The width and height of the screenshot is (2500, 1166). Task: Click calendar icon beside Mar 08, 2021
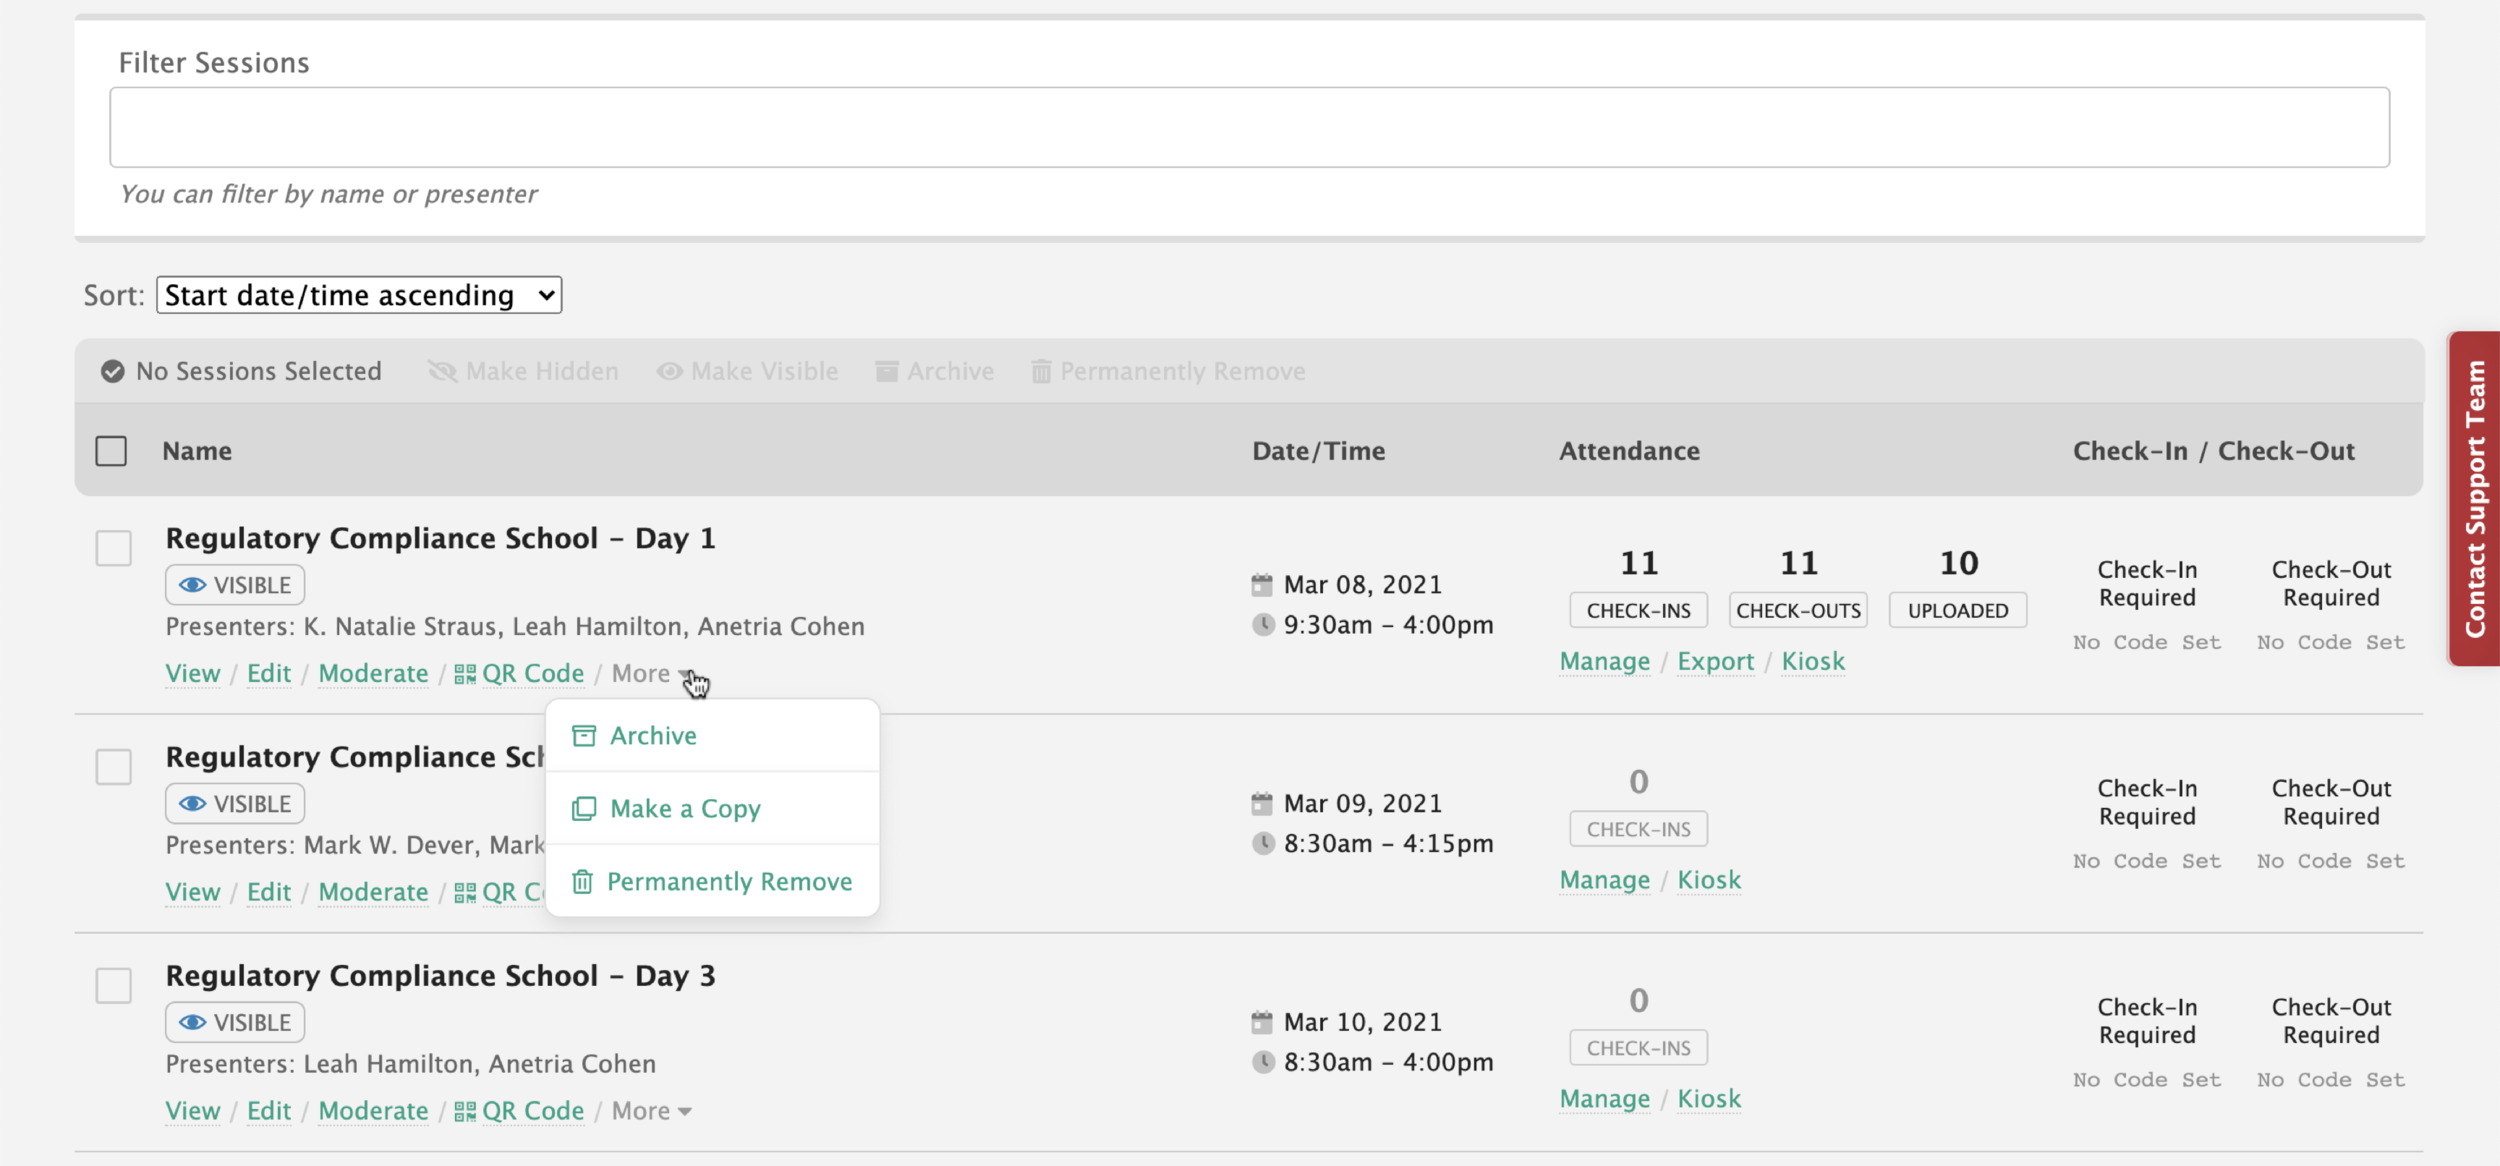point(1262,584)
